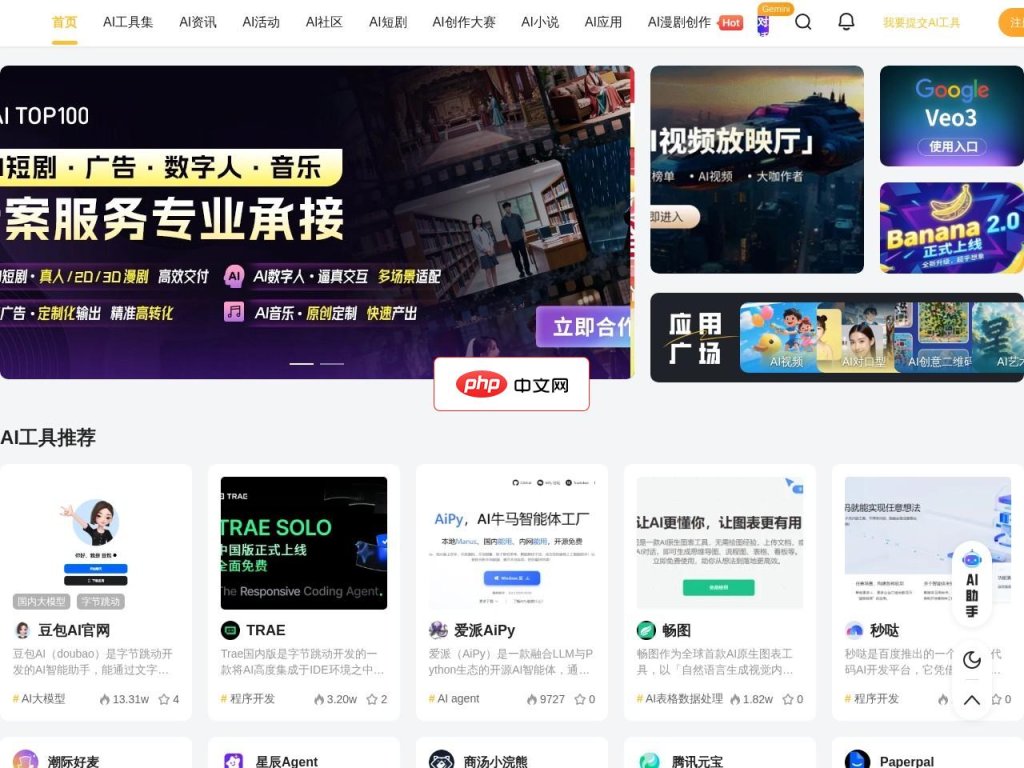This screenshot has width=1024, height=768.
Task: Click the 星辰Agent logo icon
Action: (x=233, y=761)
